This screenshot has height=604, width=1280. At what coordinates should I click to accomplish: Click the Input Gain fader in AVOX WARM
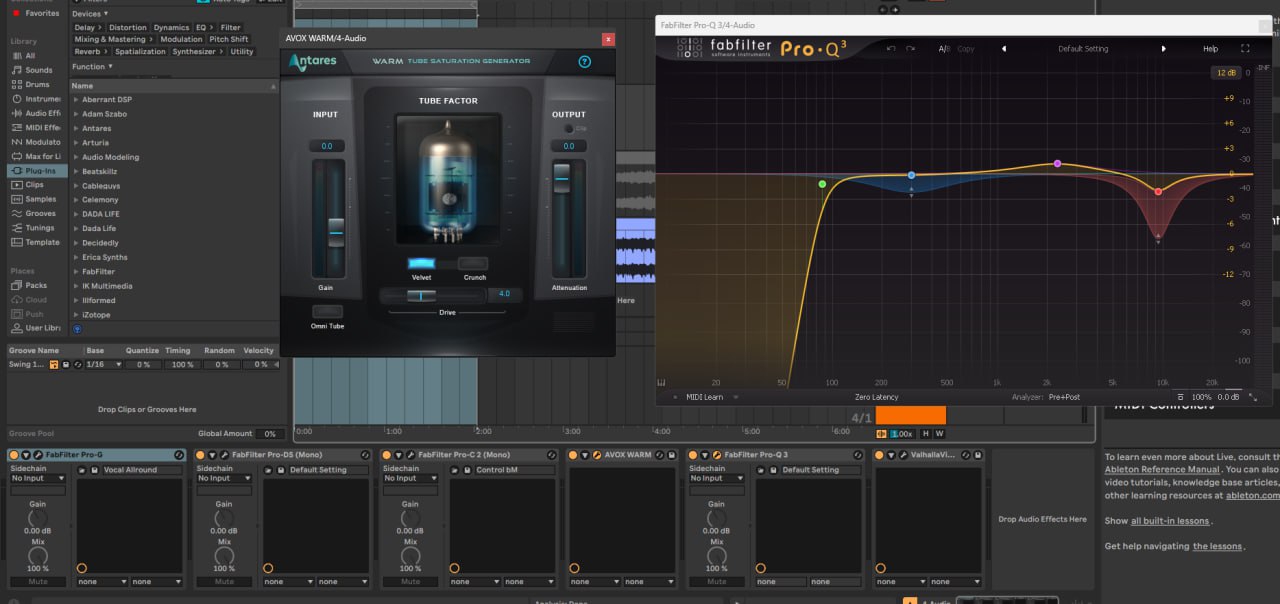point(336,233)
